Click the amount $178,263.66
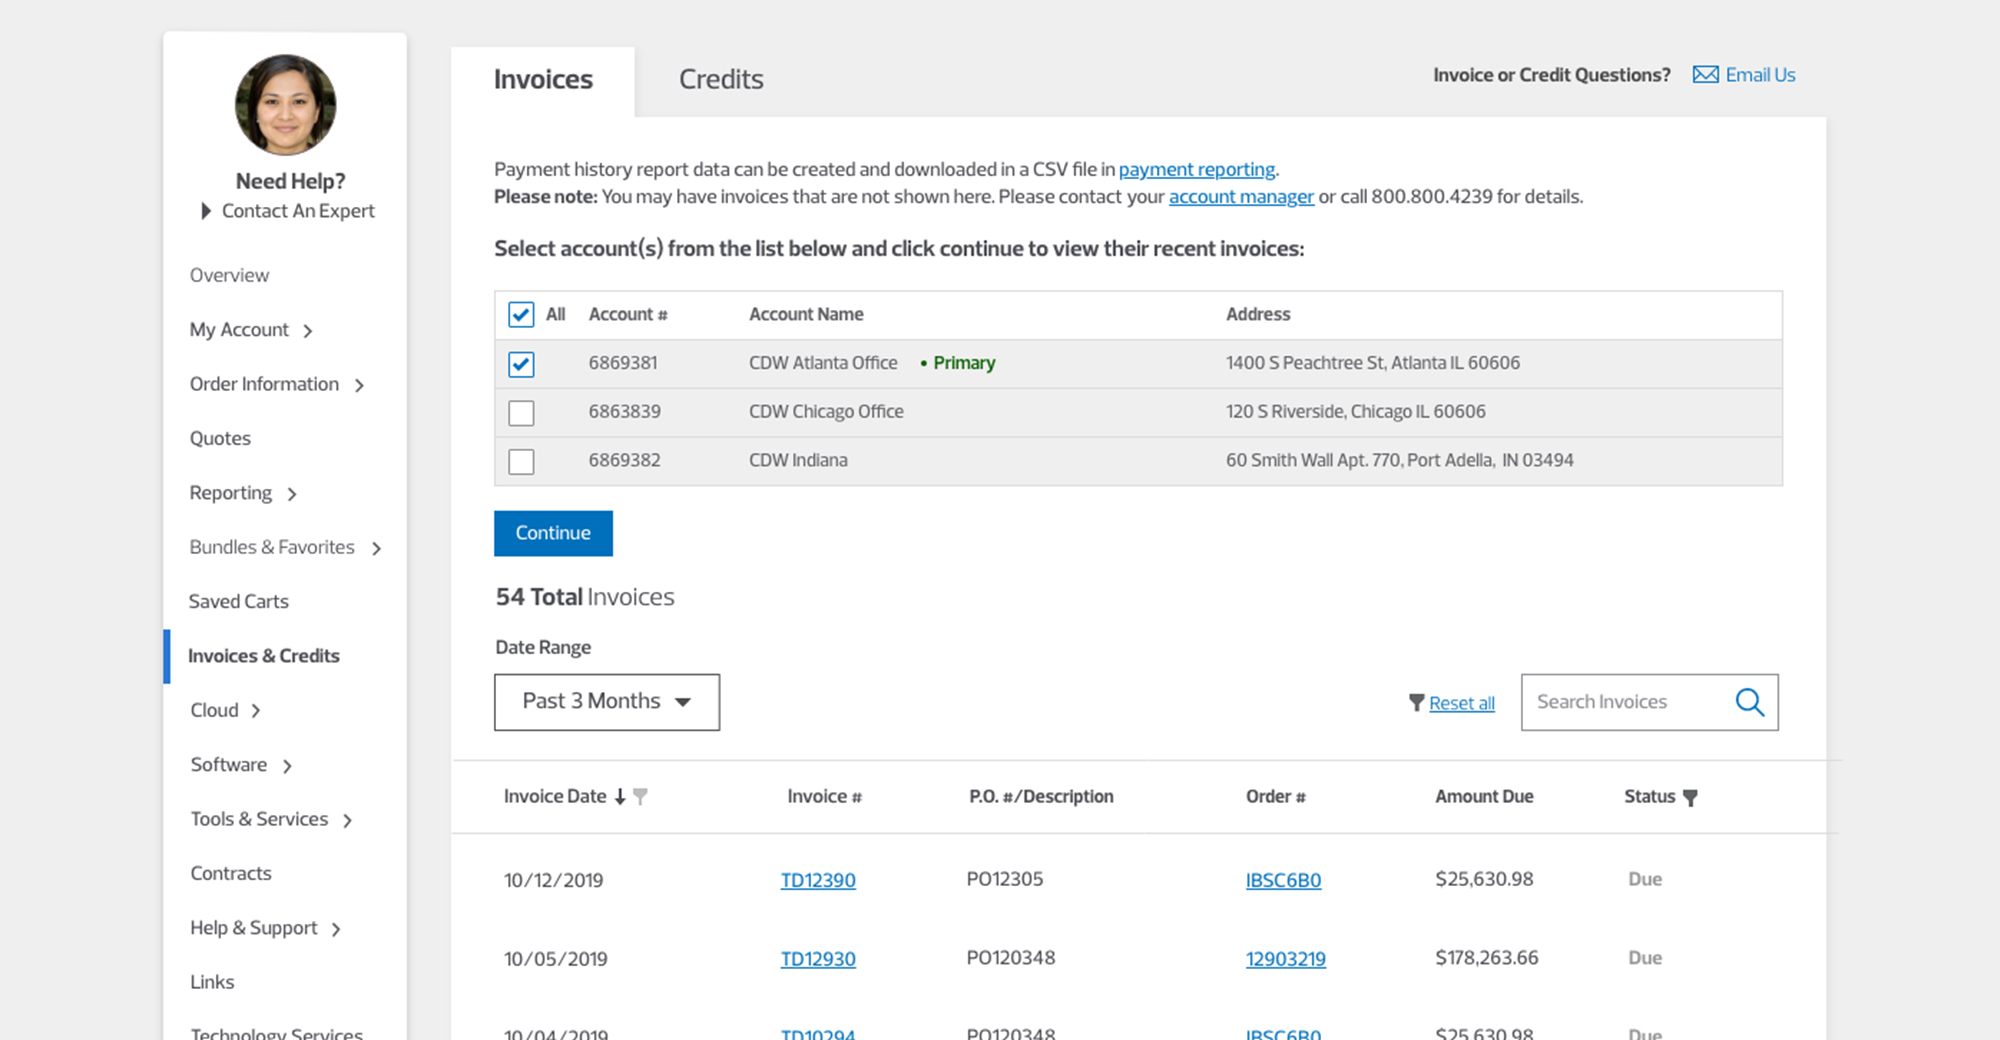Screen dimensions: 2000x1040 [x=1487, y=958]
